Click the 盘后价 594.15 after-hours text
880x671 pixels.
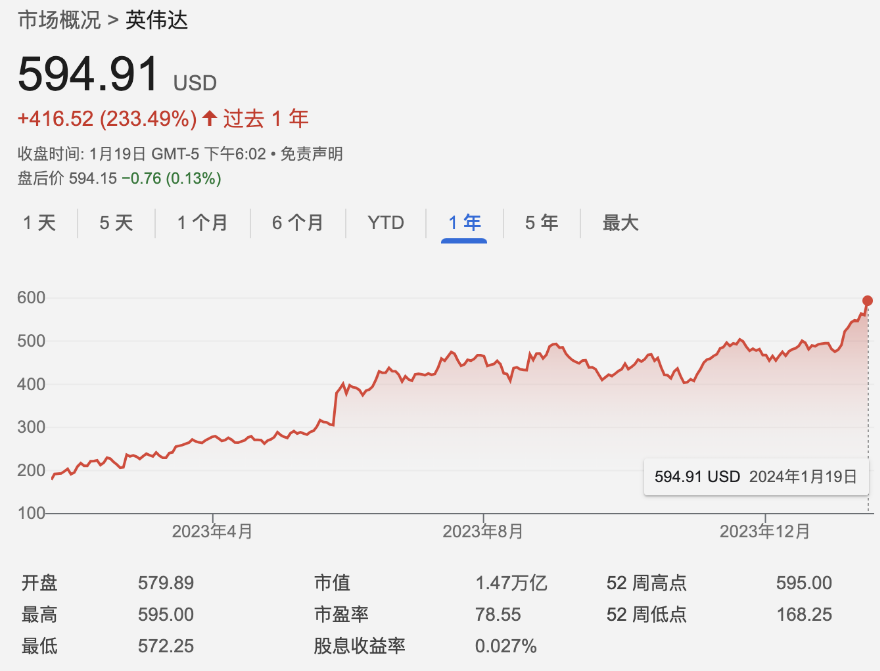tap(67, 178)
